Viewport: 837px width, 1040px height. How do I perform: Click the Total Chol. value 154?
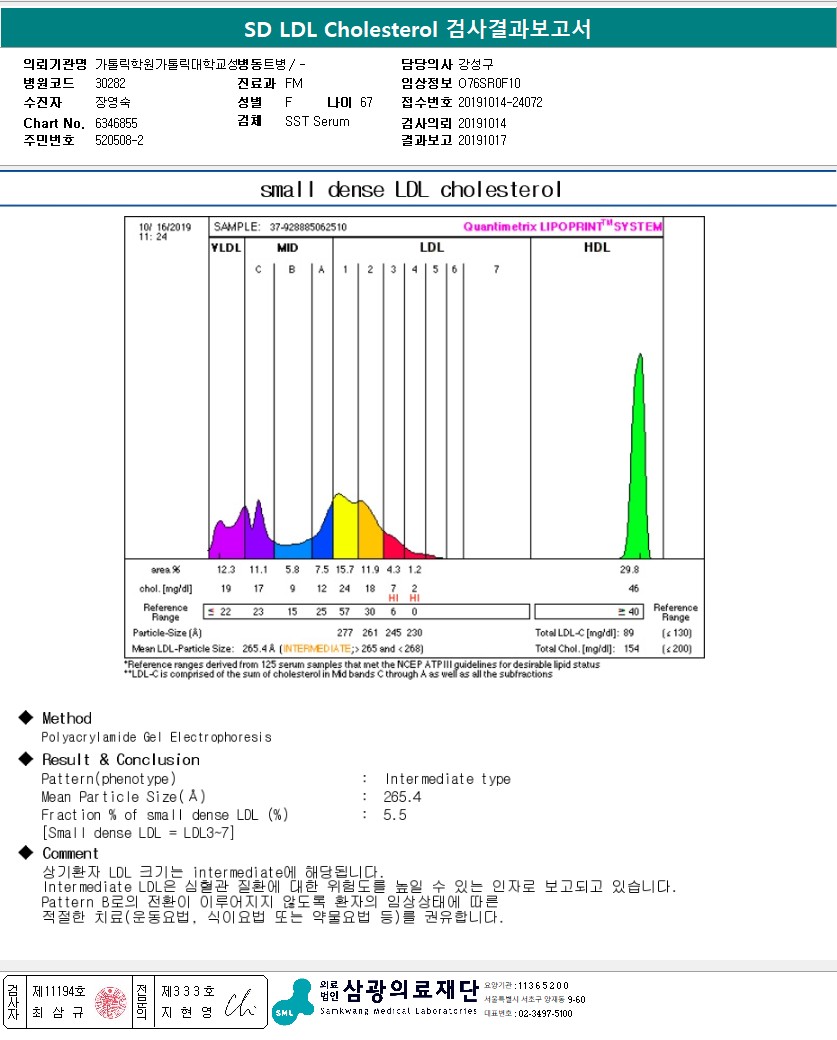pos(633,649)
